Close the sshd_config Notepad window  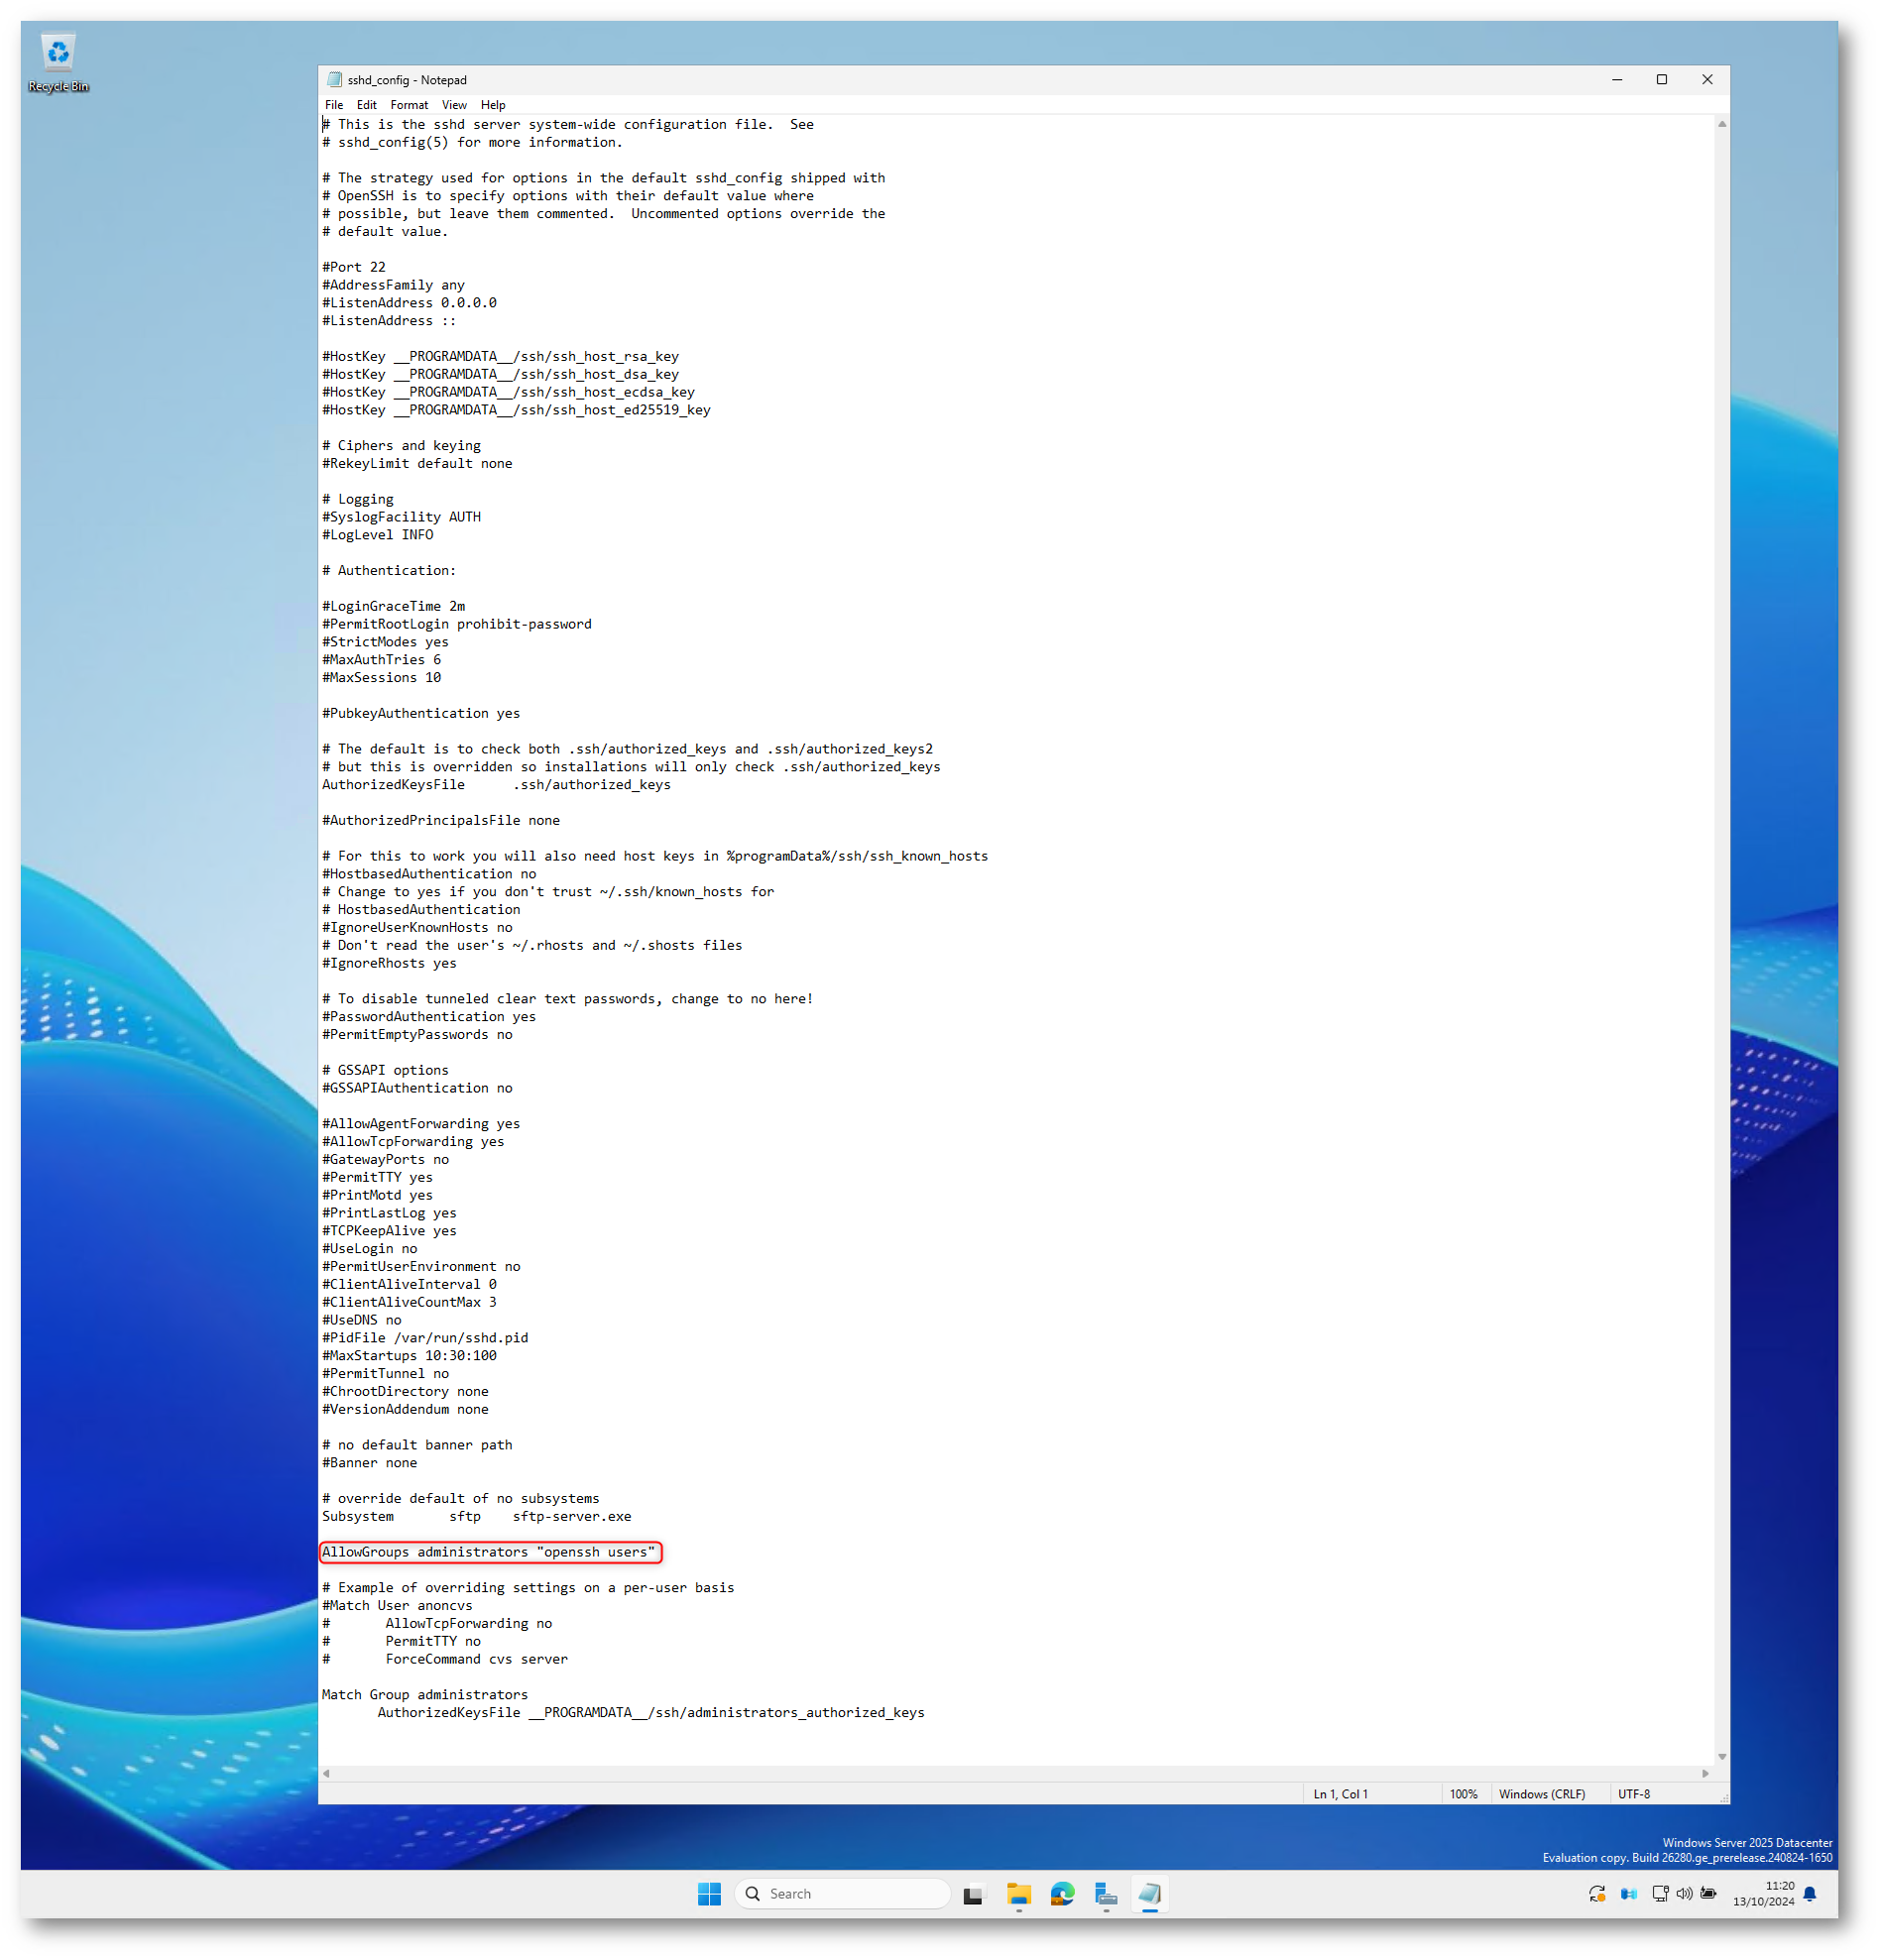(x=1708, y=80)
